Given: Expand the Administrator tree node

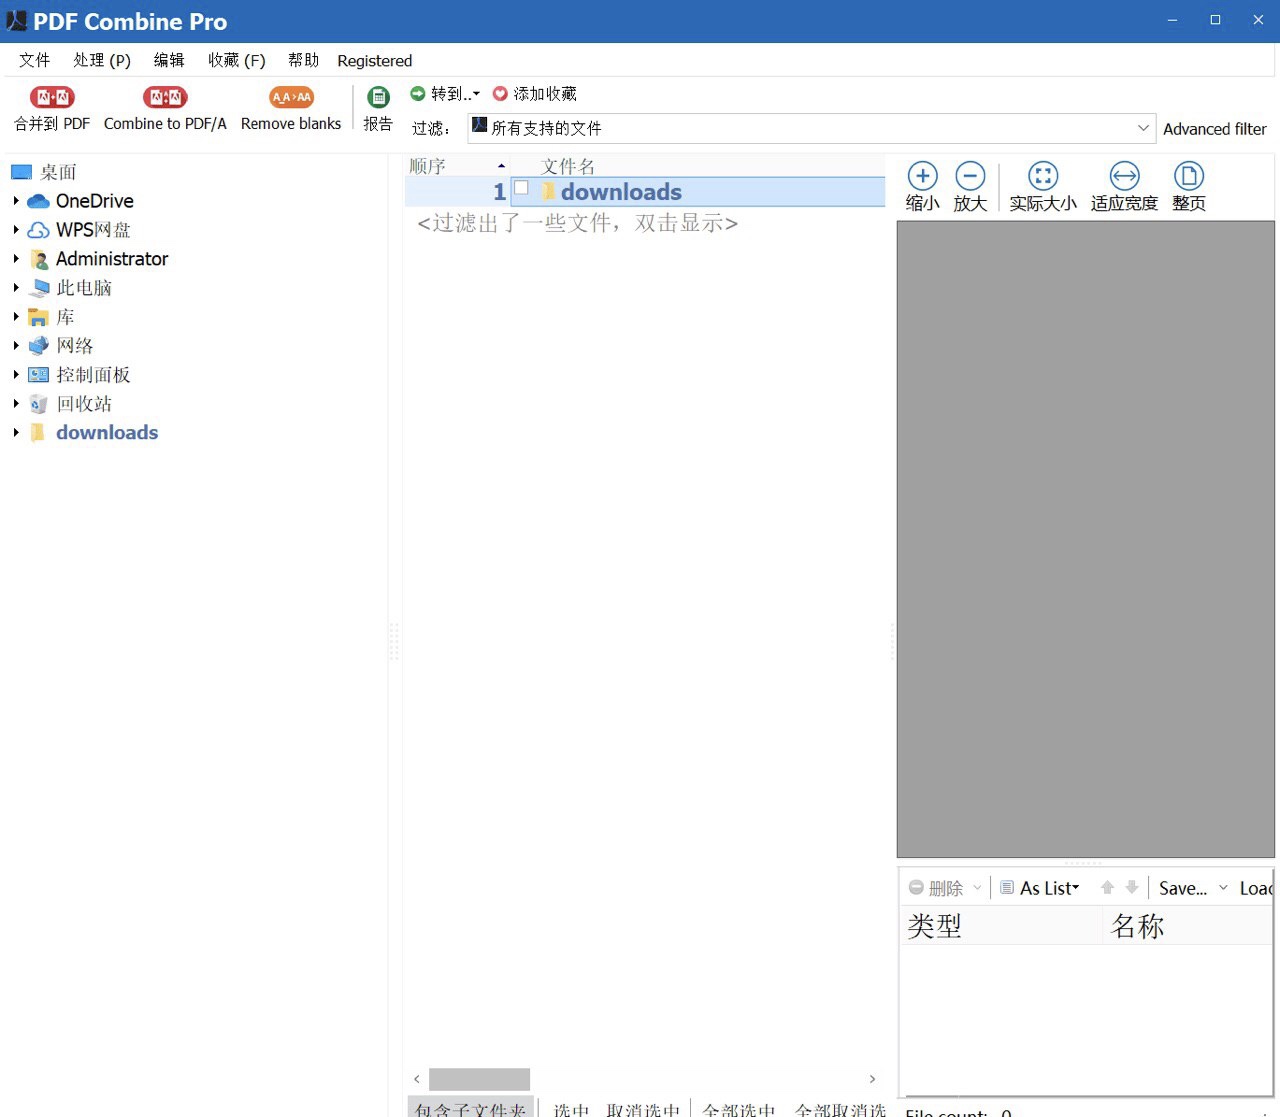Looking at the screenshot, I should pos(16,259).
